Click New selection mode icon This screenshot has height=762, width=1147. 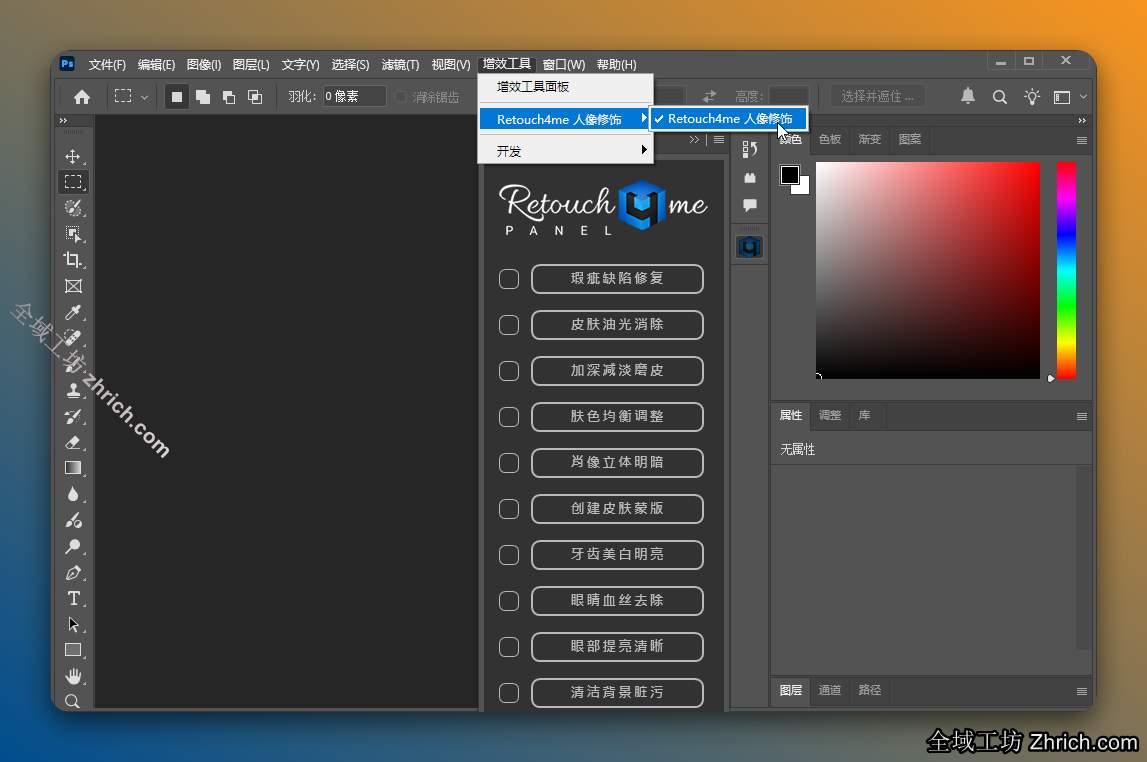click(x=176, y=97)
